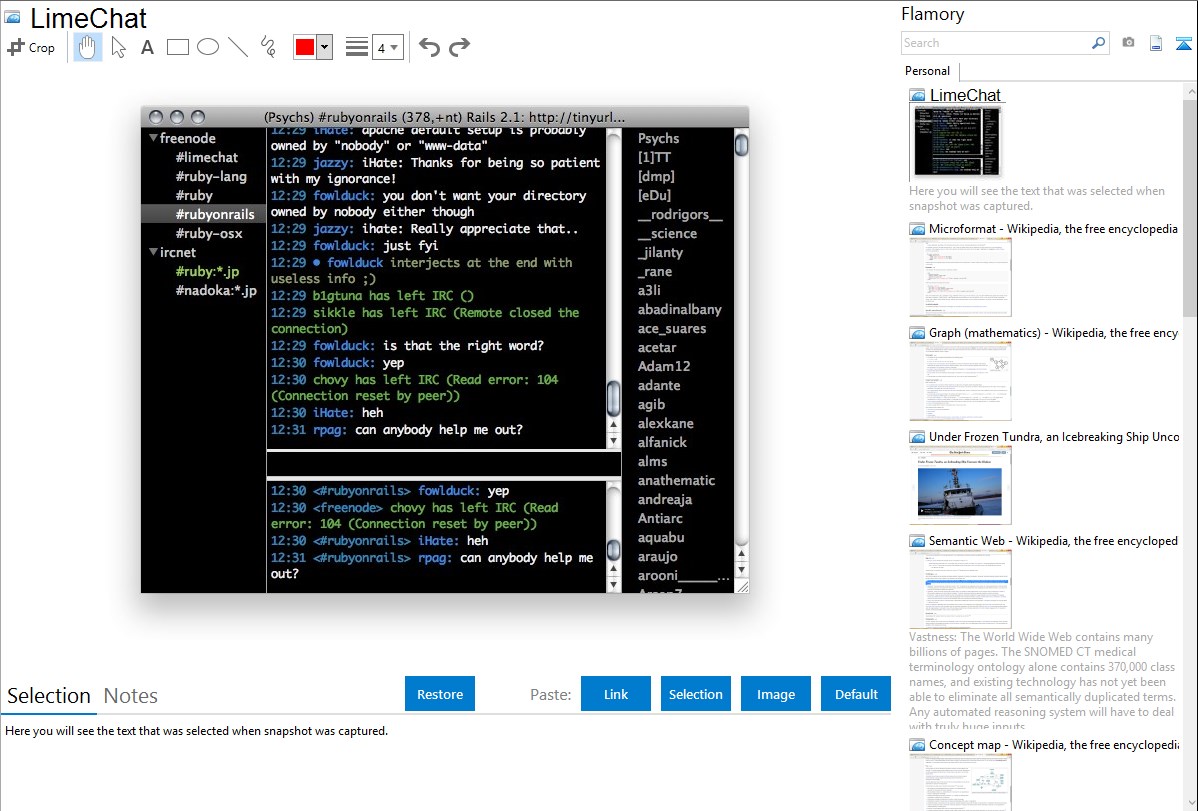Paste as Image

pyautogui.click(x=776, y=694)
